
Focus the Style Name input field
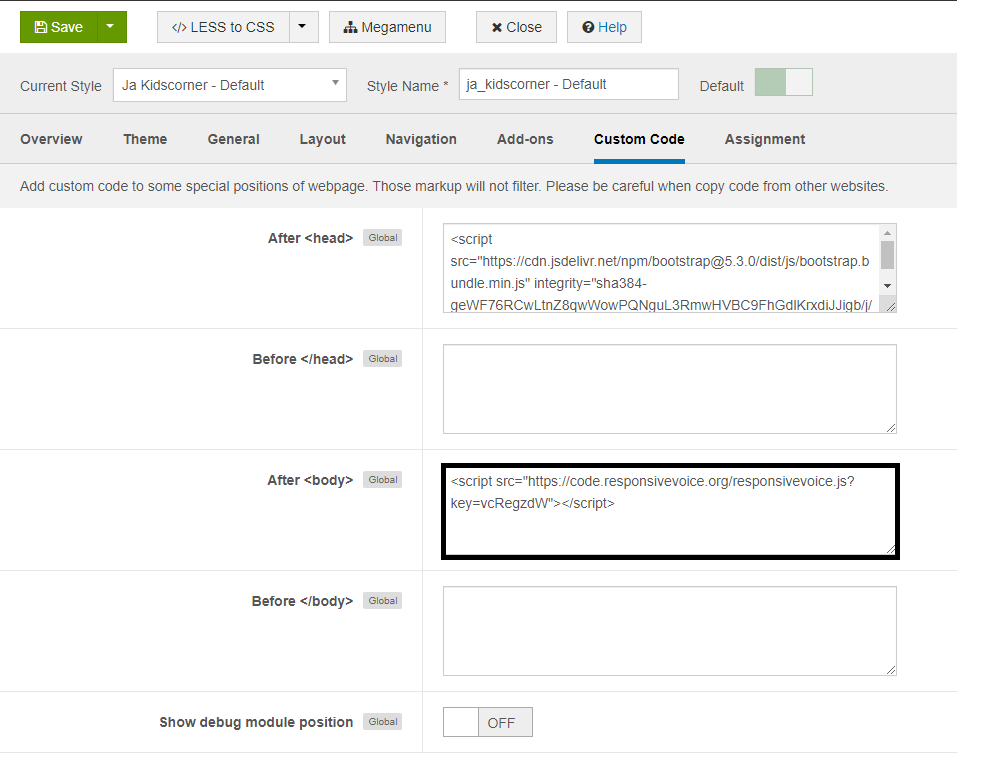(569, 84)
